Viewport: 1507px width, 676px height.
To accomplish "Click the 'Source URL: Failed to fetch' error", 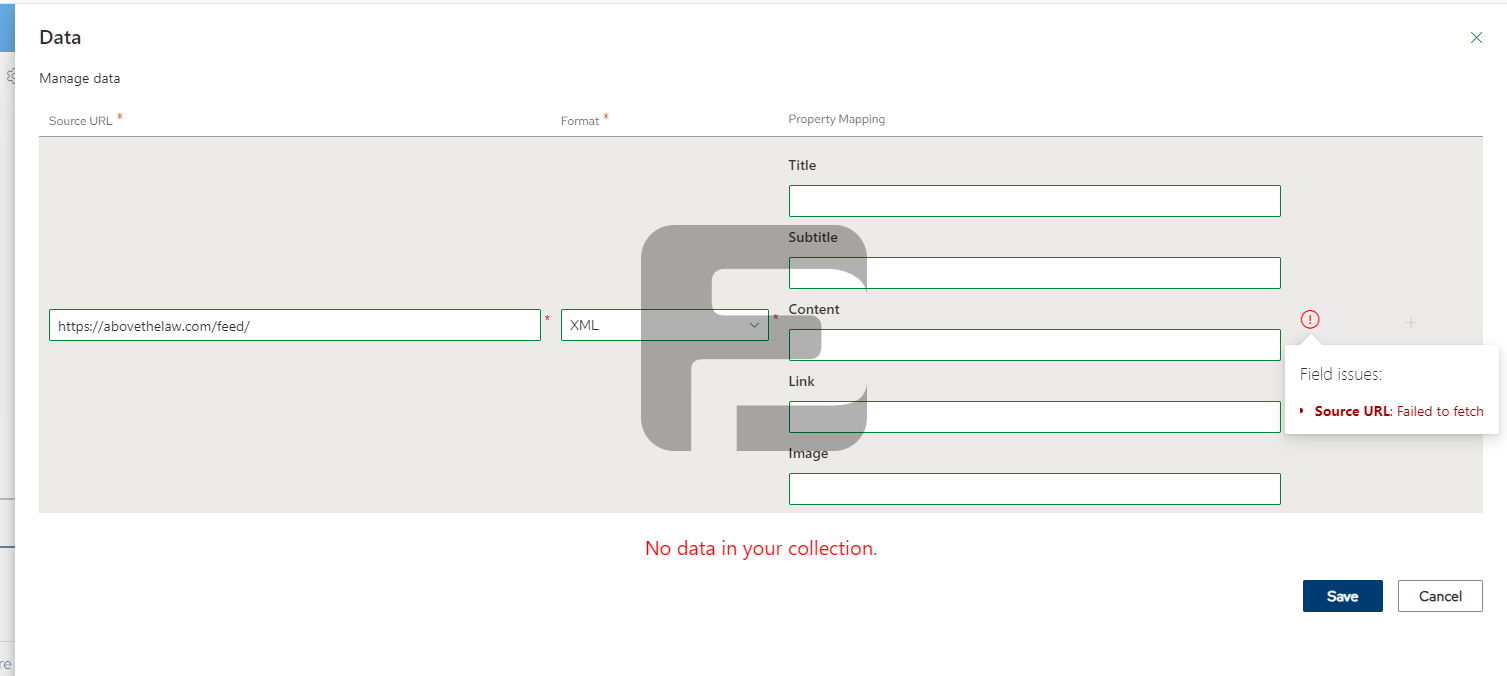I will point(1398,411).
